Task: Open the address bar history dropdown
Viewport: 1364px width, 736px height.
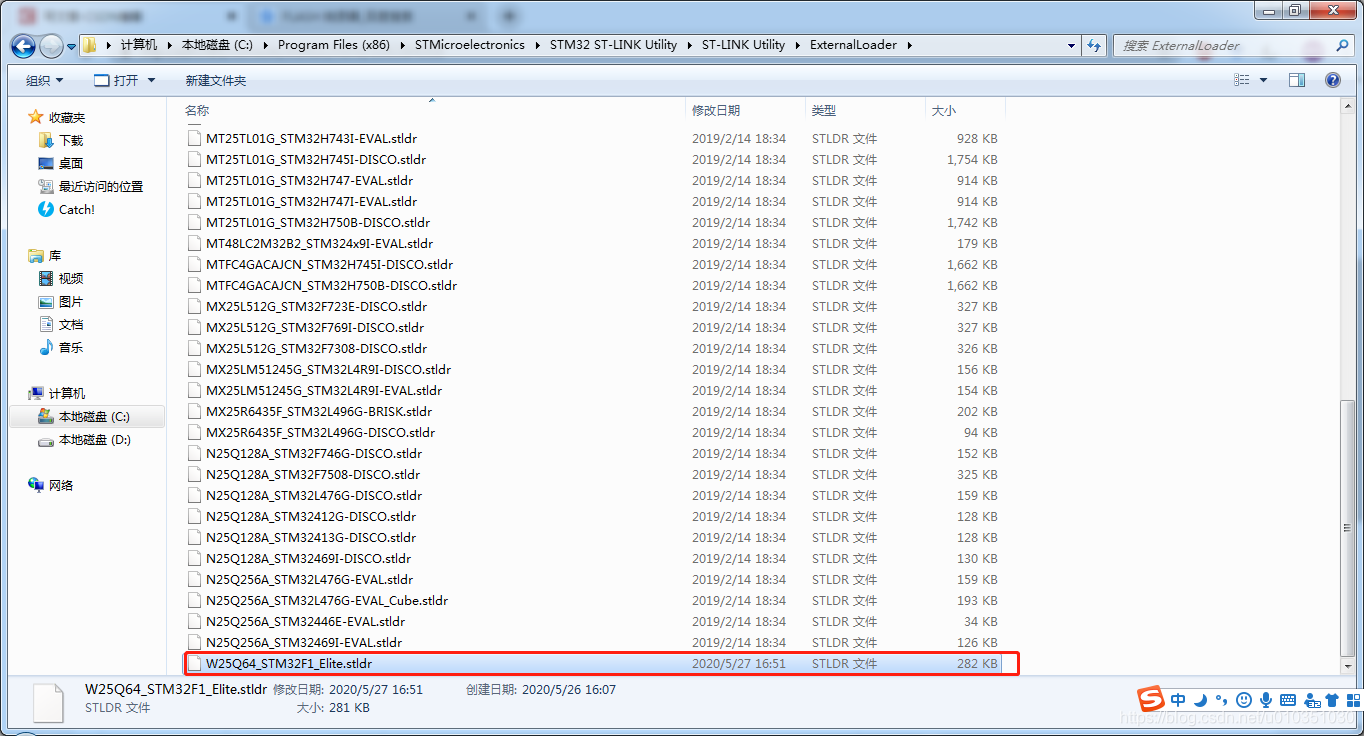Action: pyautogui.click(x=1071, y=45)
